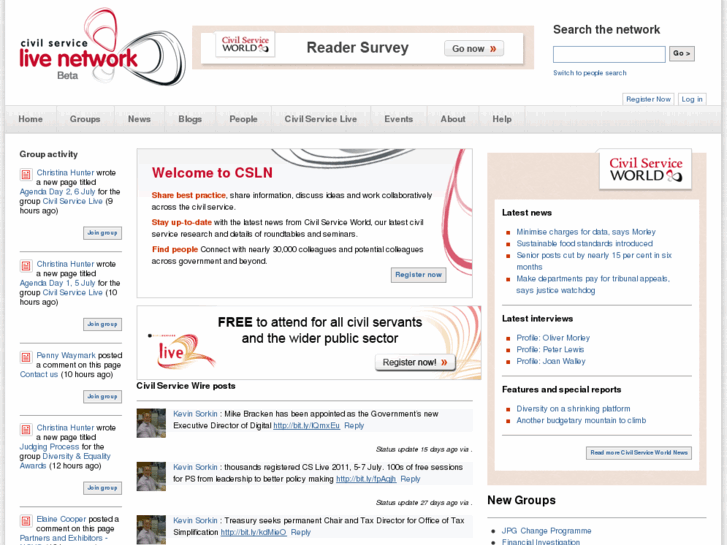
Task: Join group for Judging Process activity
Action: point(102,488)
